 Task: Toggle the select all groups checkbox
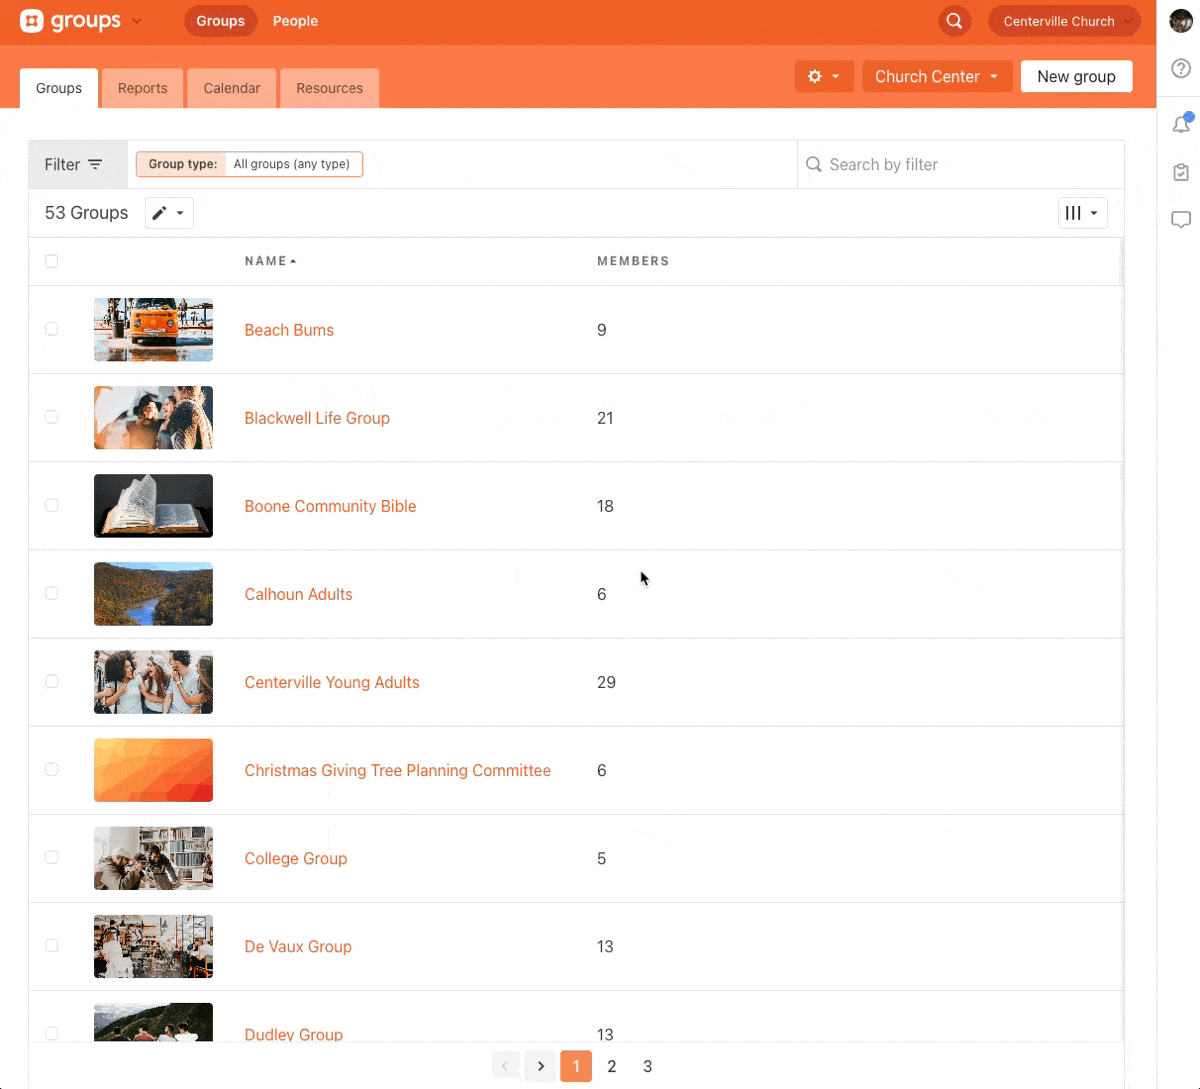click(52, 261)
